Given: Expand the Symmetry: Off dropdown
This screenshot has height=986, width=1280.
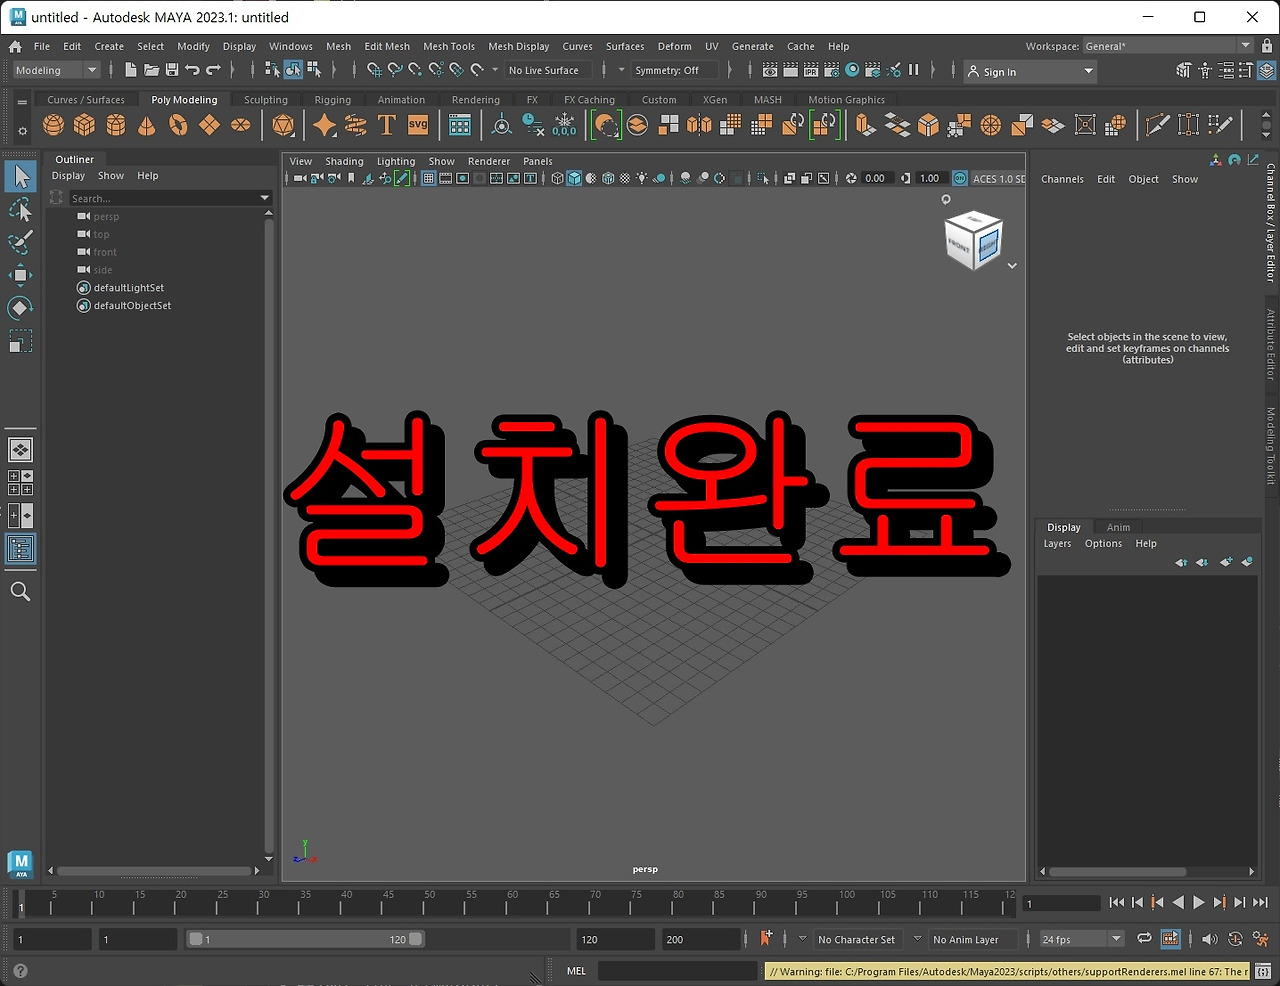Looking at the screenshot, I should pyautogui.click(x=674, y=70).
